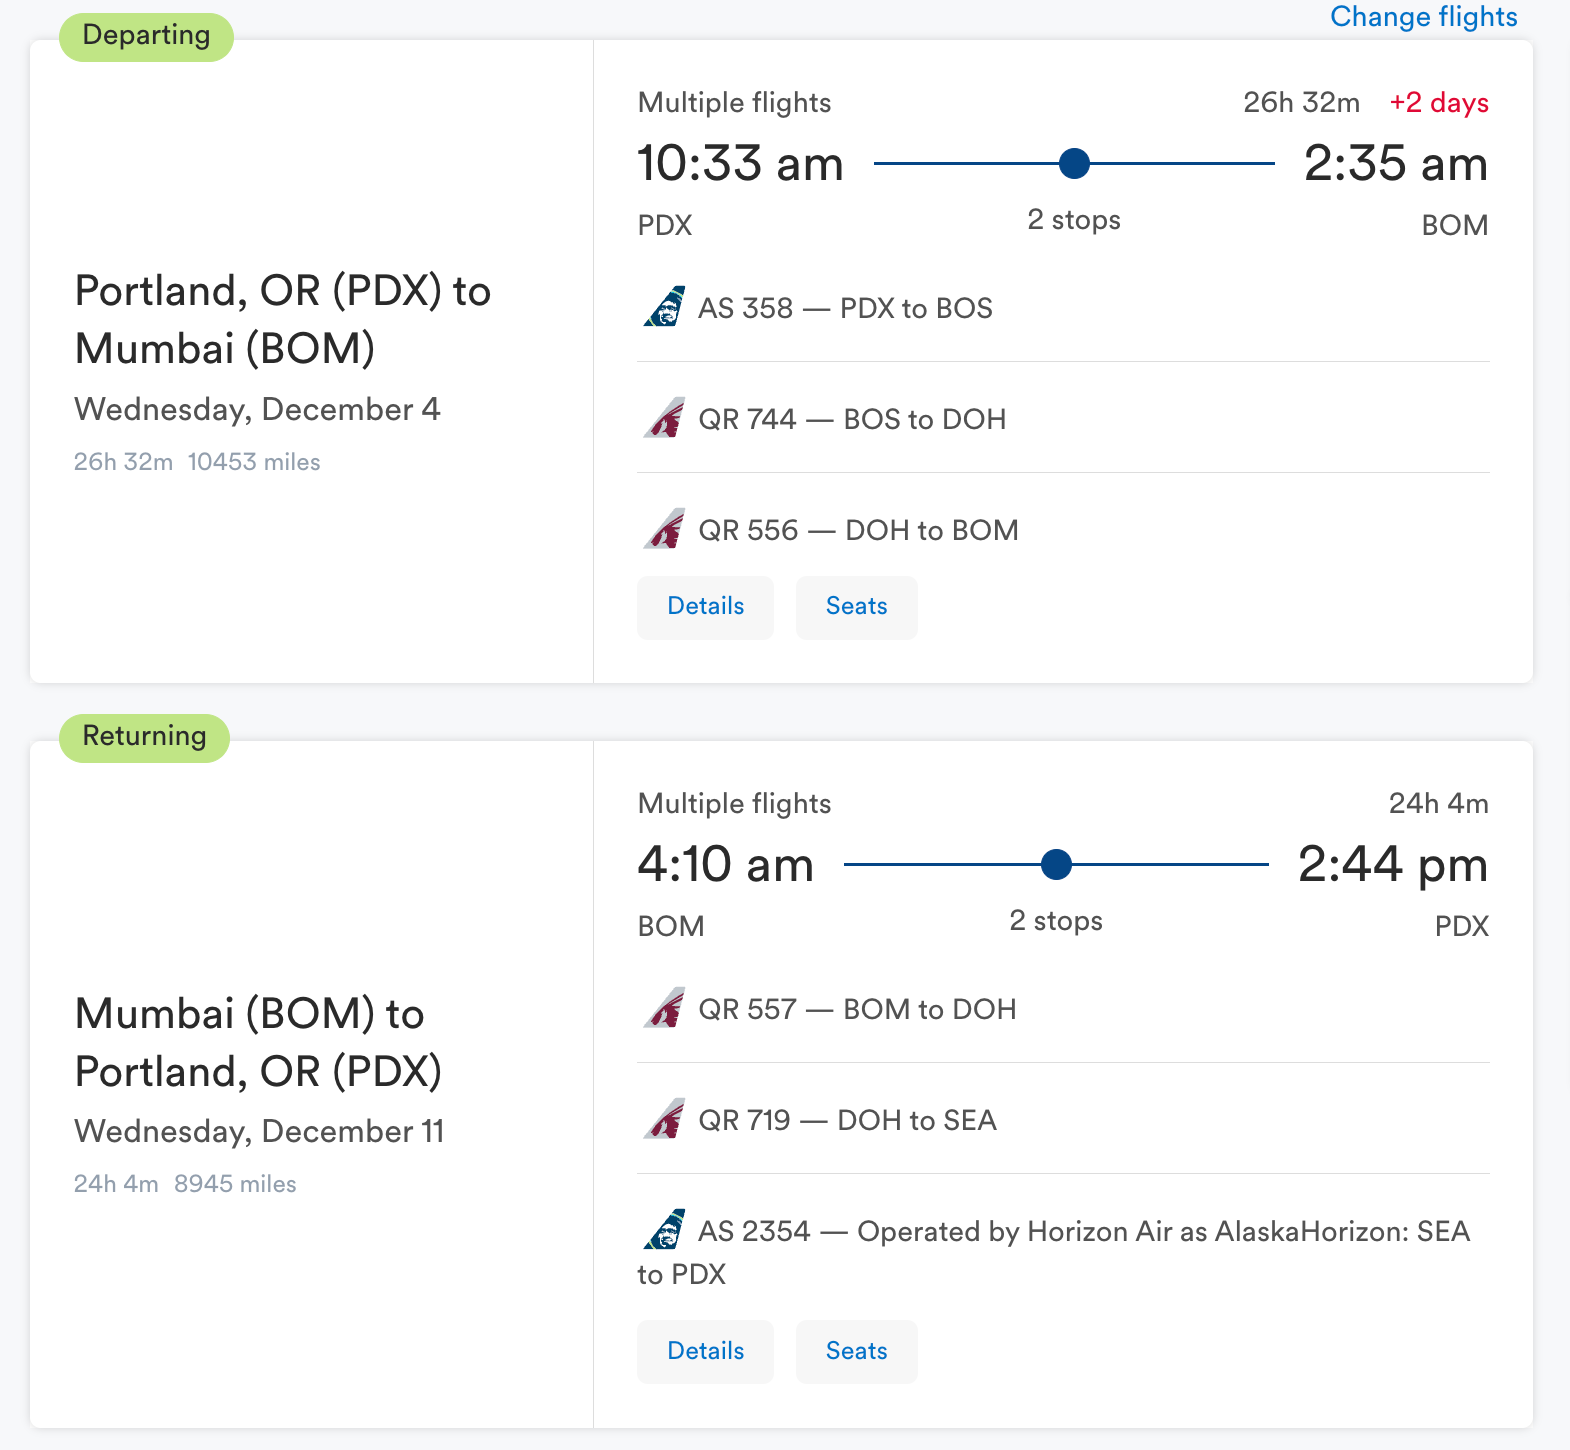Click the Alaska Airlines icon for AS 2354
Image resolution: width=1570 pixels, height=1450 pixels.
tap(664, 1230)
